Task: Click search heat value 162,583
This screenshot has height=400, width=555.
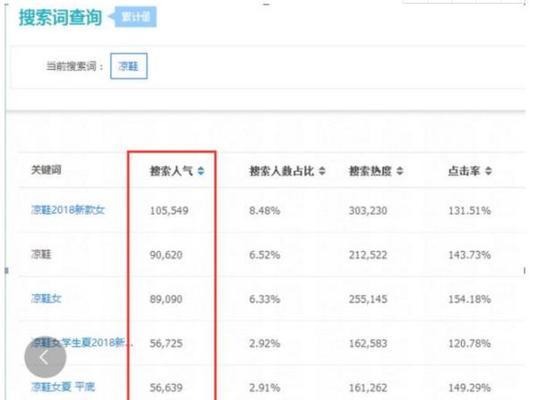Action: 368,343
